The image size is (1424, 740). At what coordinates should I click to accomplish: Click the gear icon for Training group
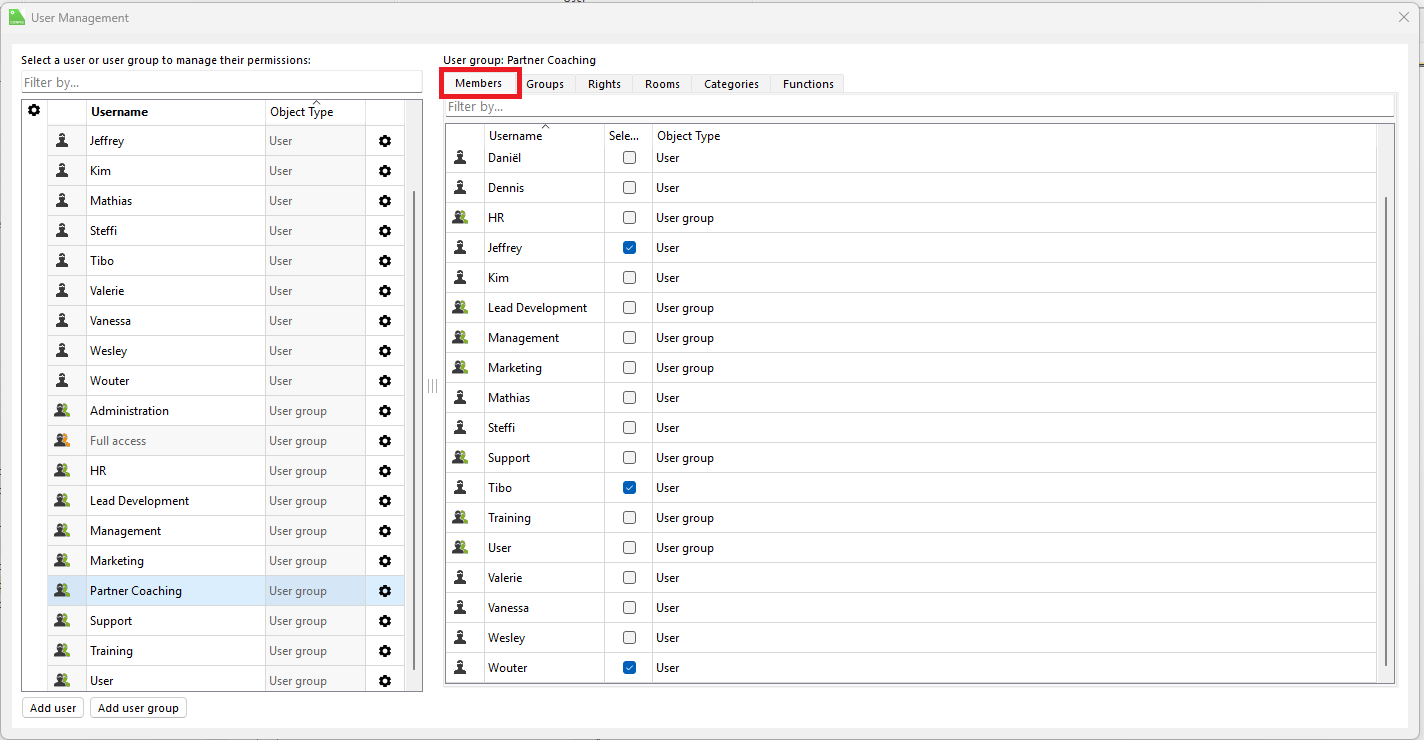click(385, 651)
